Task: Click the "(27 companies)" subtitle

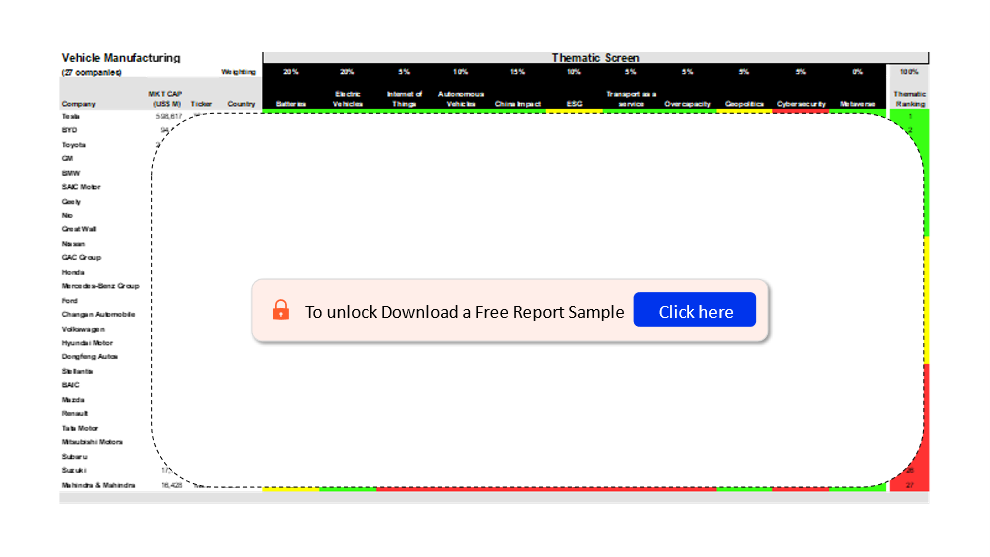Action: click(92, 72)
